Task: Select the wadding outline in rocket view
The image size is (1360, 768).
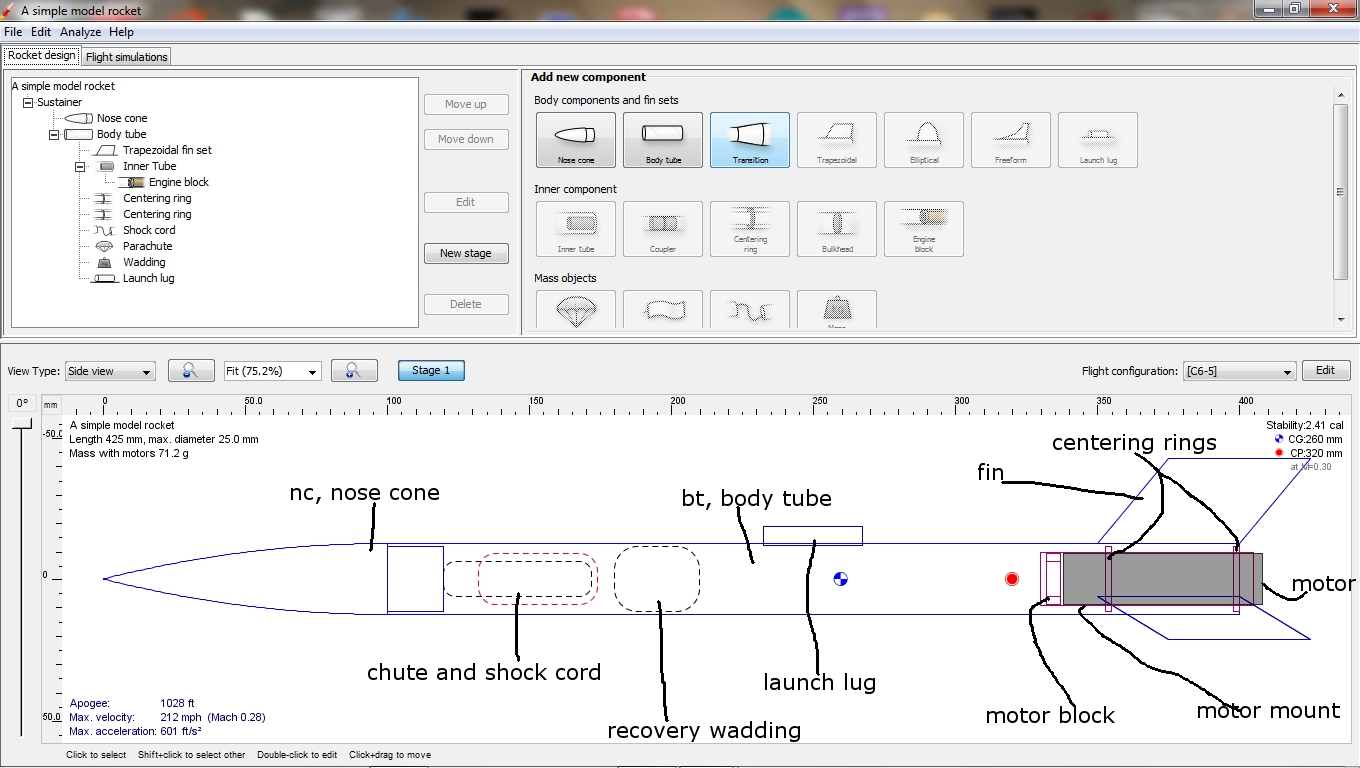Action: click(x=657, y=579)
